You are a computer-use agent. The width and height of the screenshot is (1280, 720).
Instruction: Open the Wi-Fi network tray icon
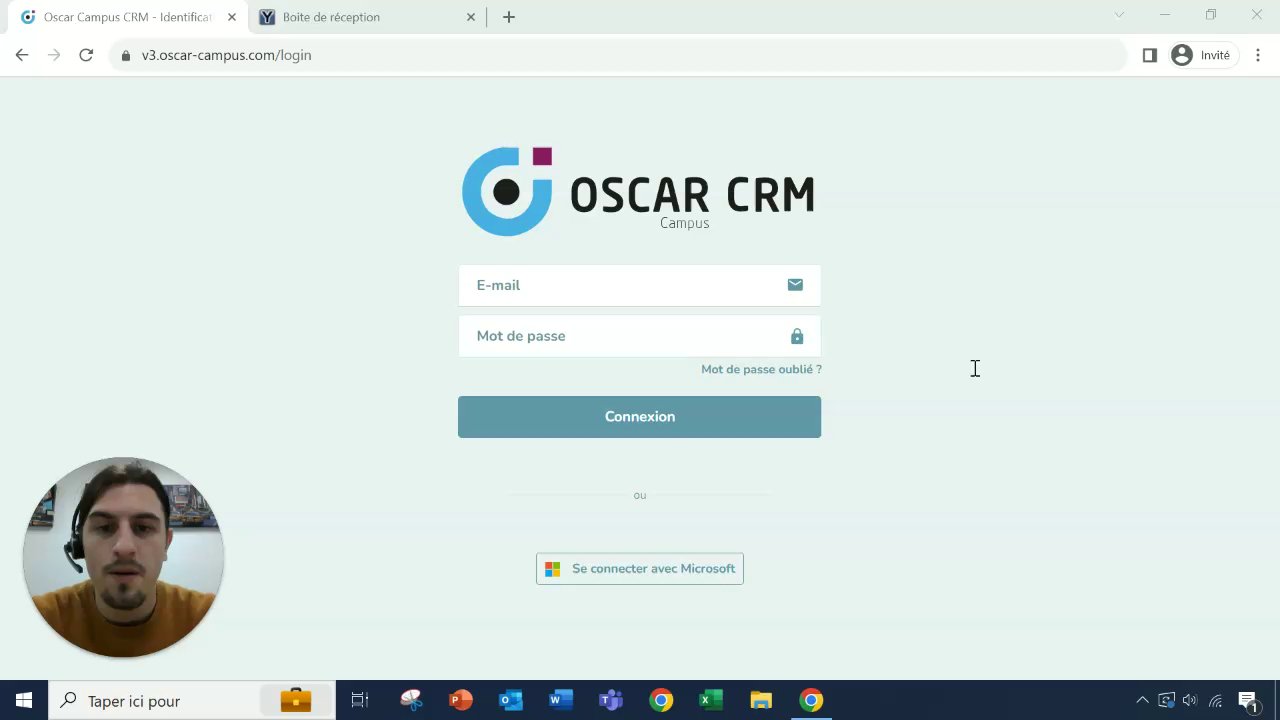point(1216,701)
